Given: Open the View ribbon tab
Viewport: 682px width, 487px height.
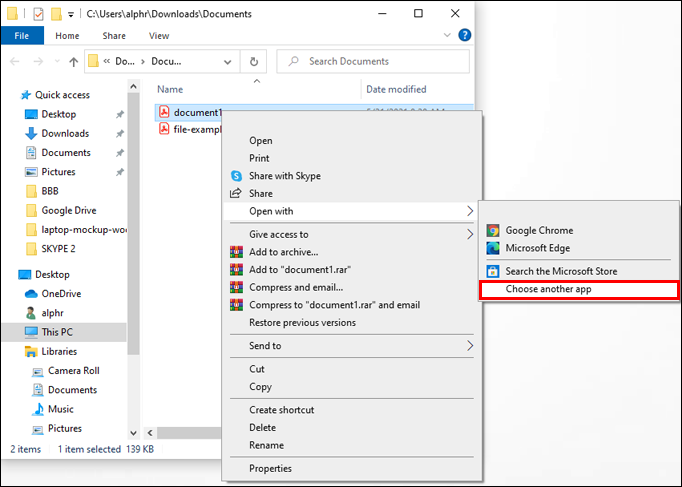Looking at the screenshot, I should [x=159, y=36].
